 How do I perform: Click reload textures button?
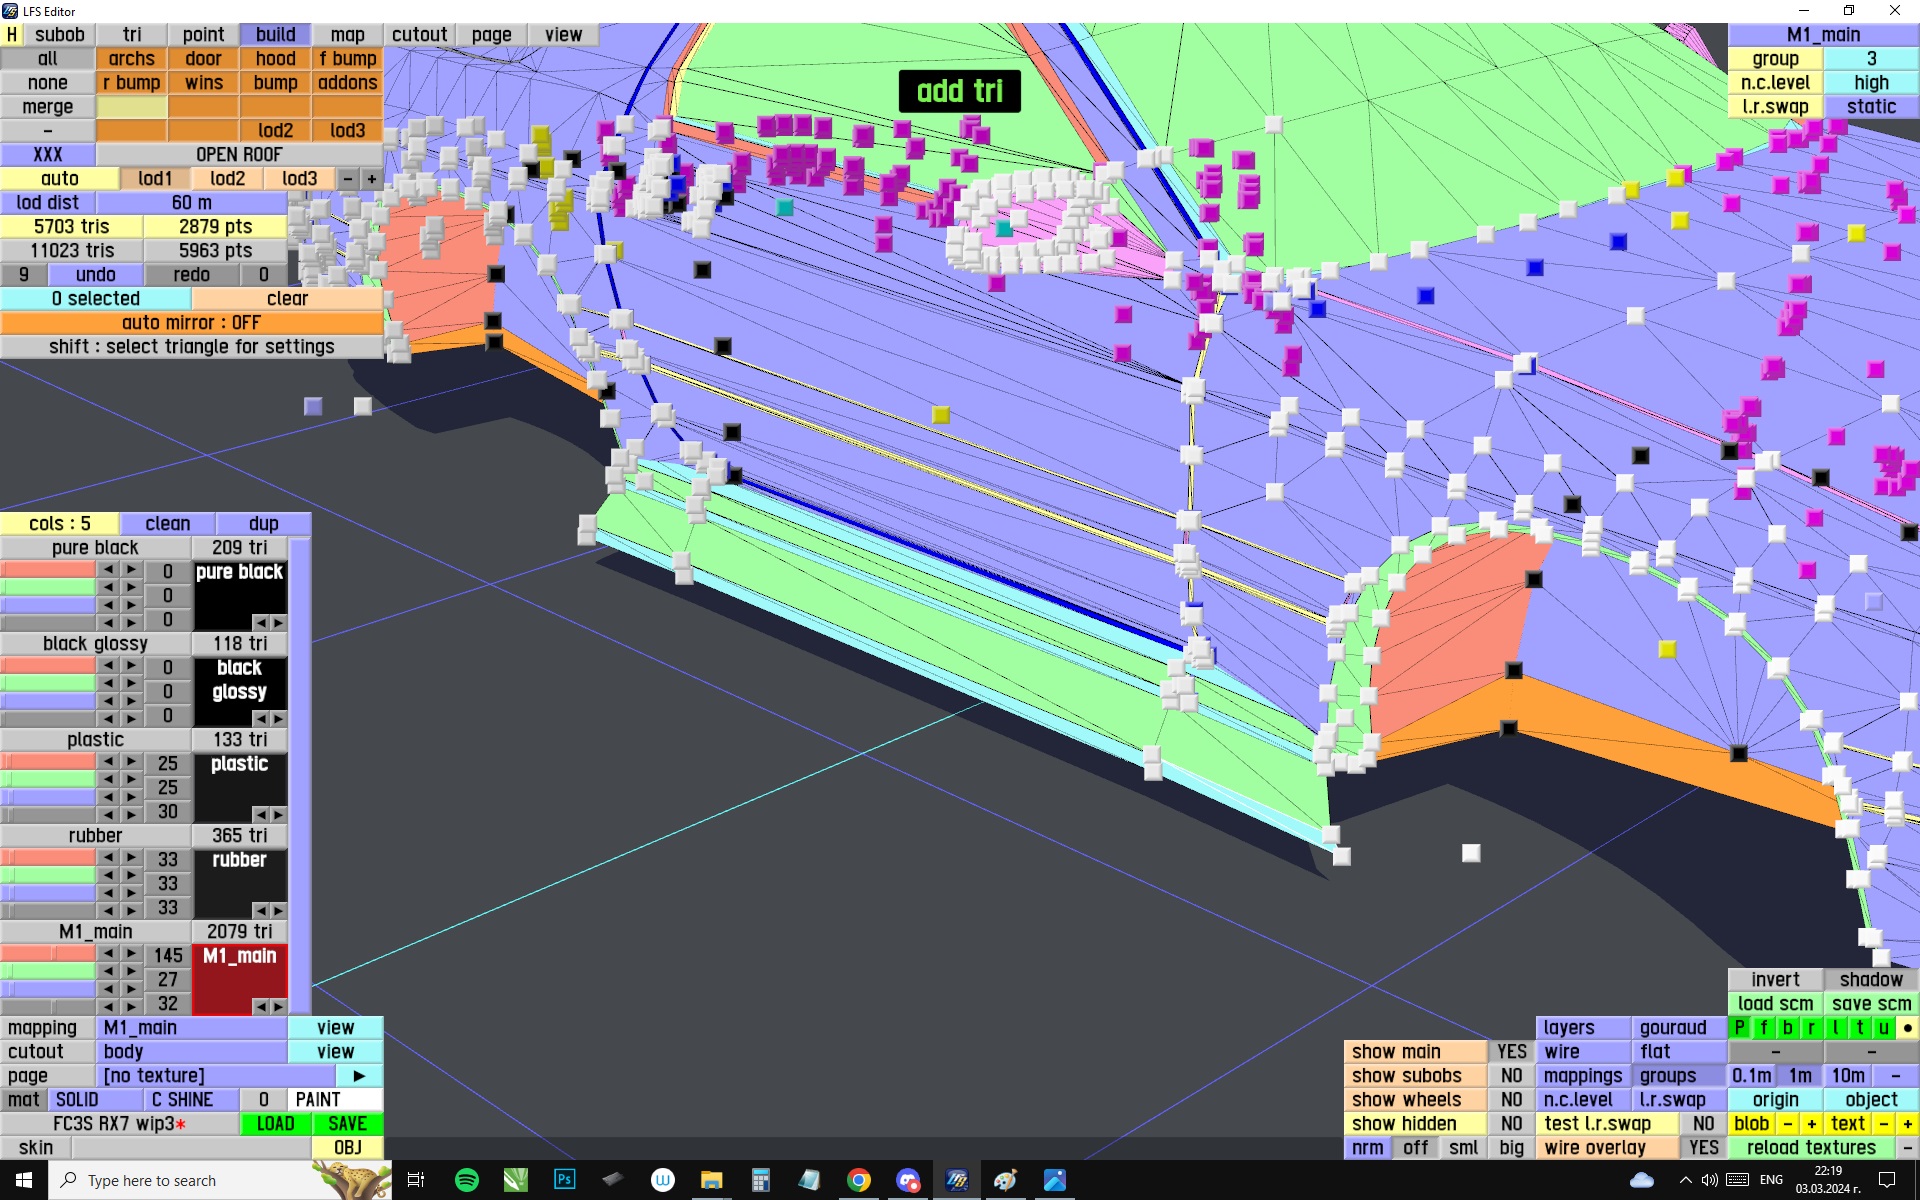coord(1810,1148)
